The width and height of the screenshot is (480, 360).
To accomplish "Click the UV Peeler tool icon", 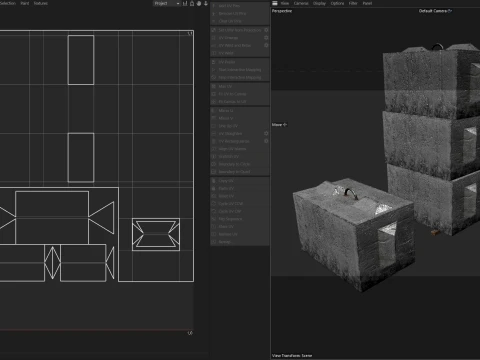I will click(214, 62).
